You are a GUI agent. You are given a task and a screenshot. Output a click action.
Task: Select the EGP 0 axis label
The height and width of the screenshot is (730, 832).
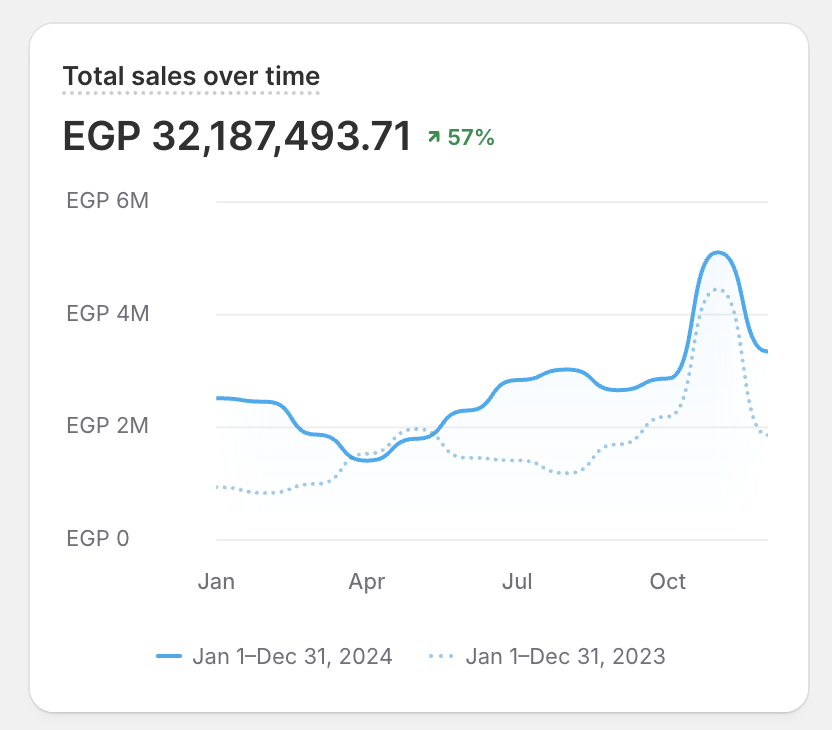coord(97,539)
